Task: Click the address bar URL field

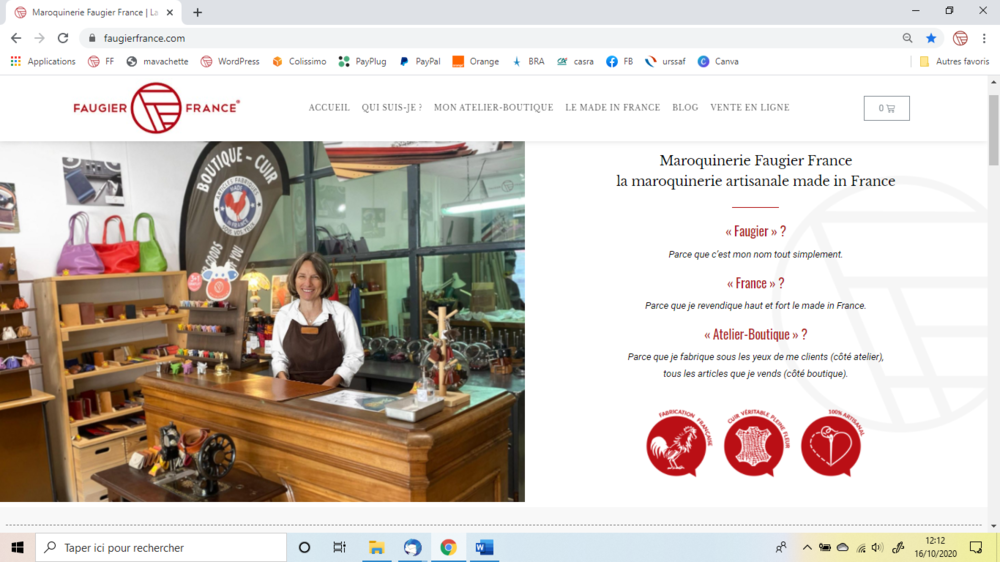Action: [497, 38]
